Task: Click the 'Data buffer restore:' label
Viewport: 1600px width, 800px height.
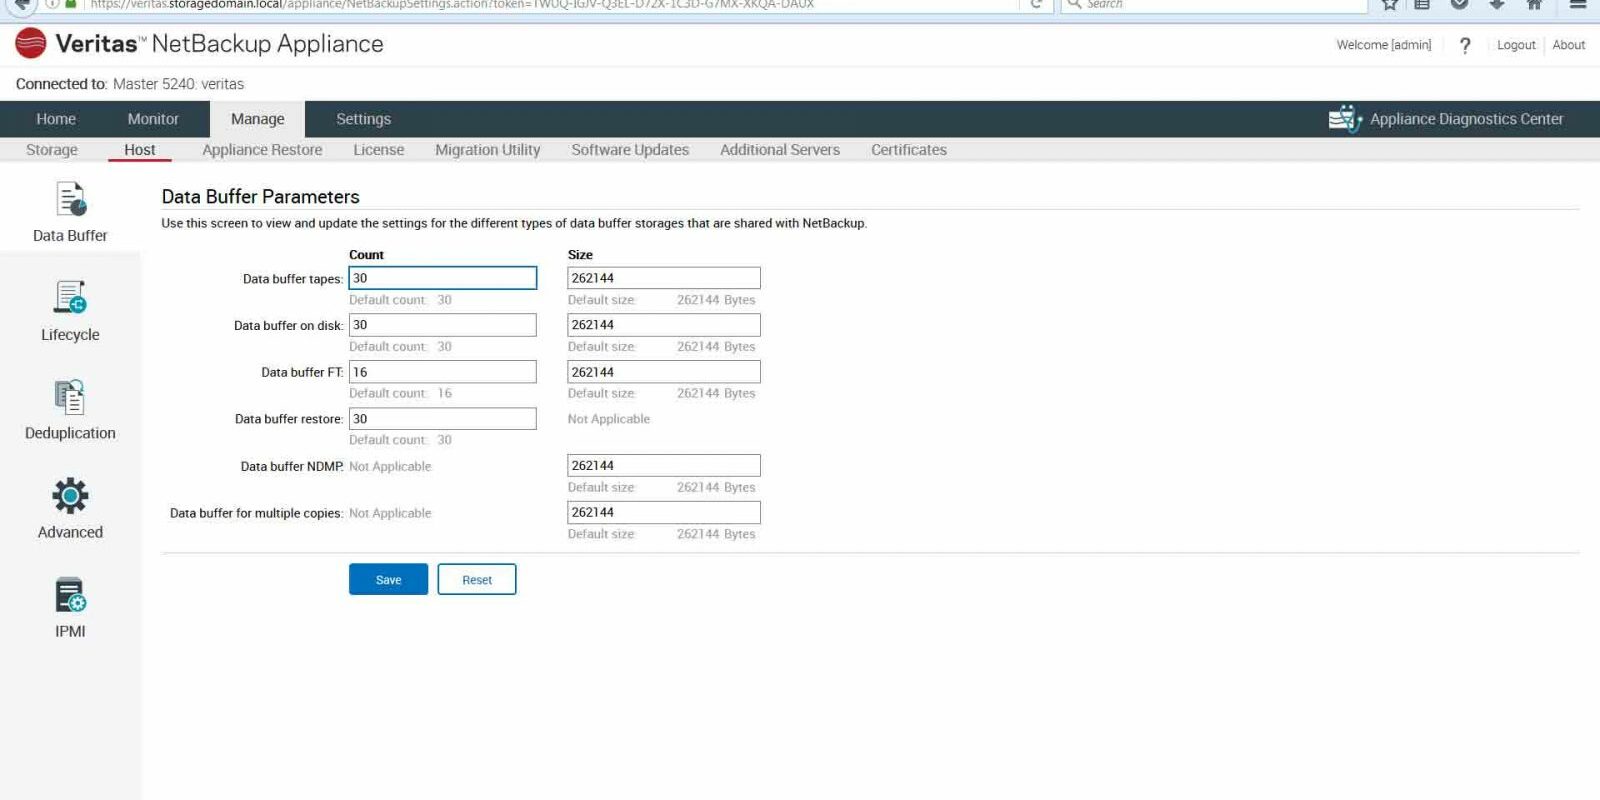Action: tap(289, 420)
